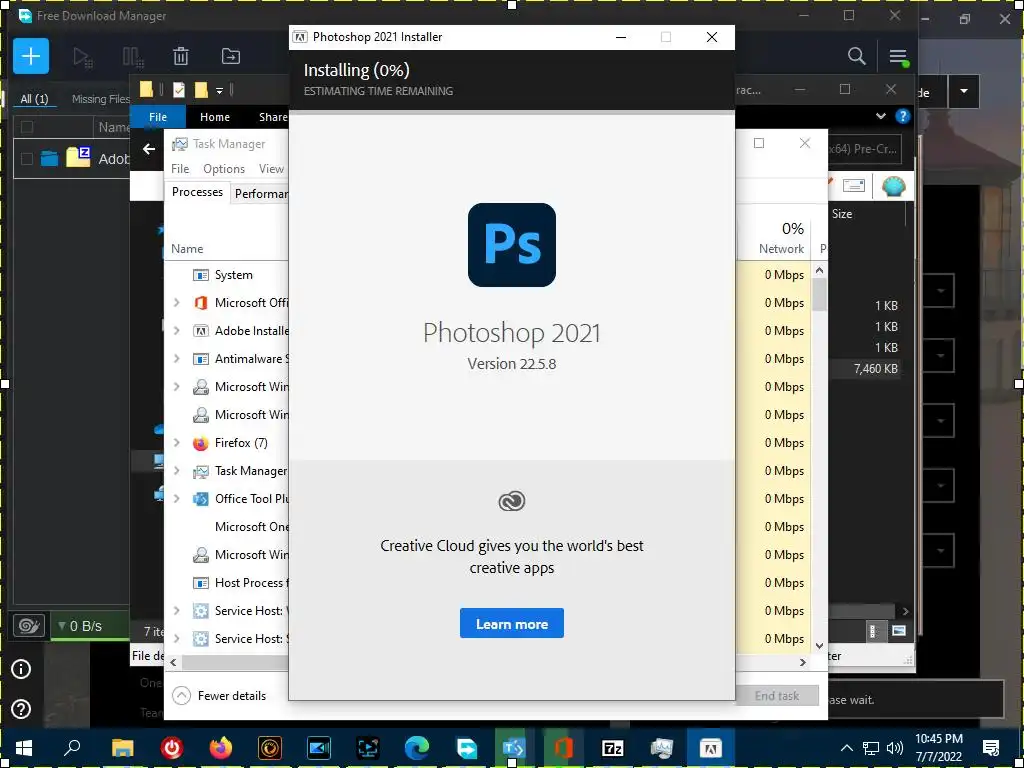Open search in Free Download Manager

click(x=857, y=56)
